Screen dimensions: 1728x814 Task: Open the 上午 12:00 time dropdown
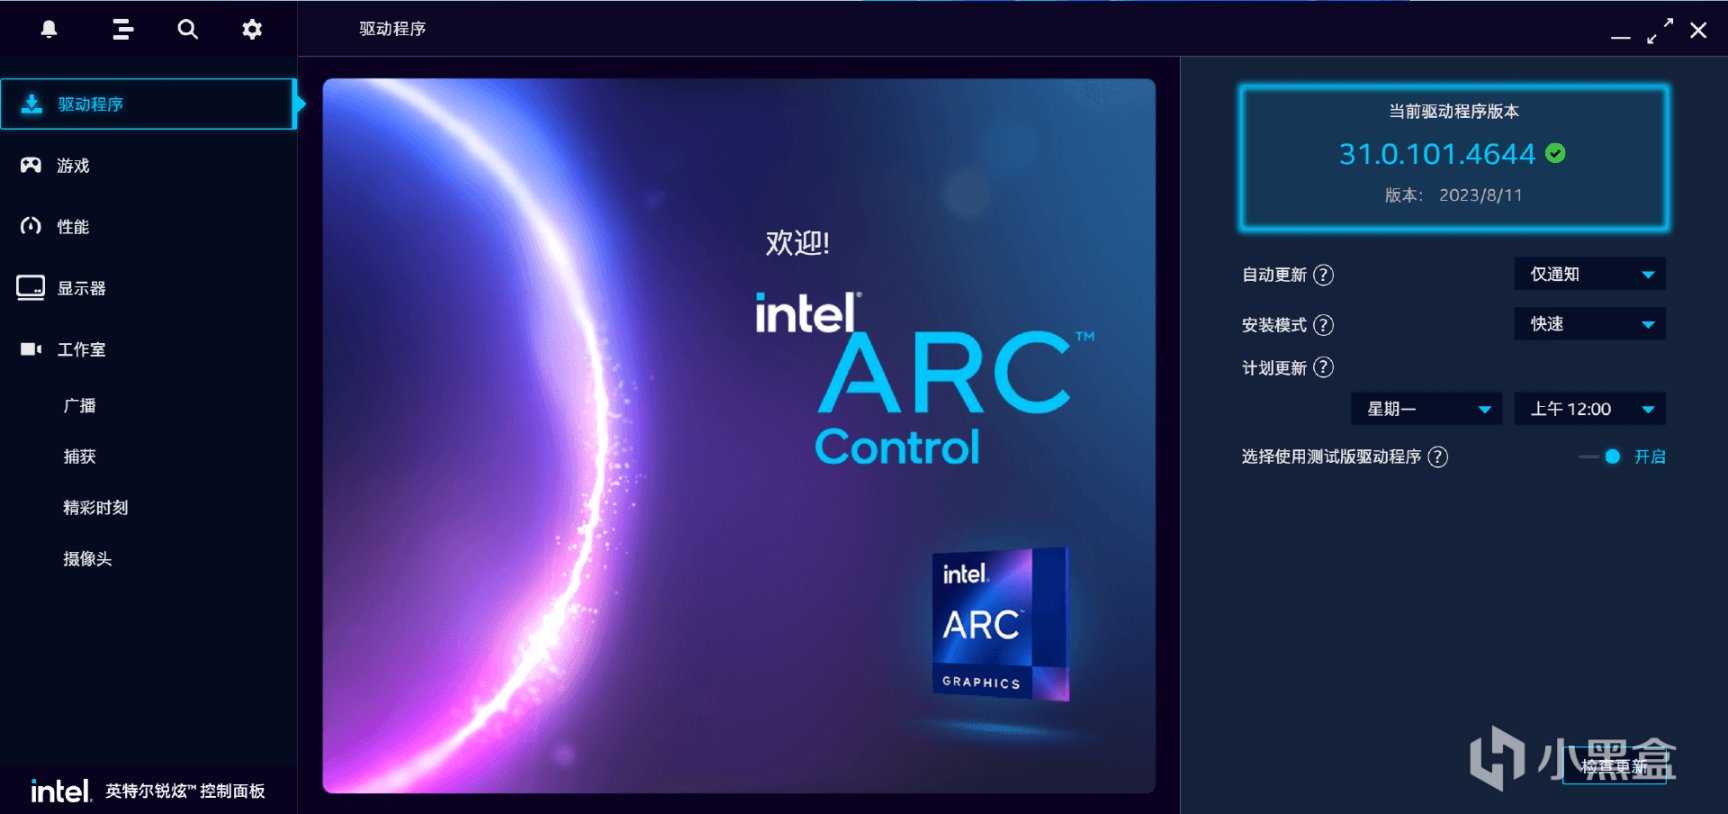(1590, 409)
